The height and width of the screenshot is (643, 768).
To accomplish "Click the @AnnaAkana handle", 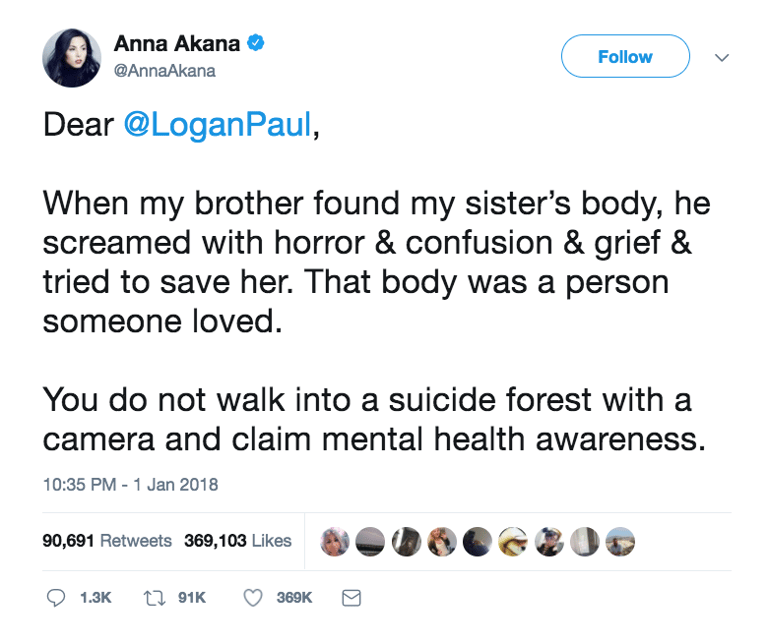I will [164, 71].
